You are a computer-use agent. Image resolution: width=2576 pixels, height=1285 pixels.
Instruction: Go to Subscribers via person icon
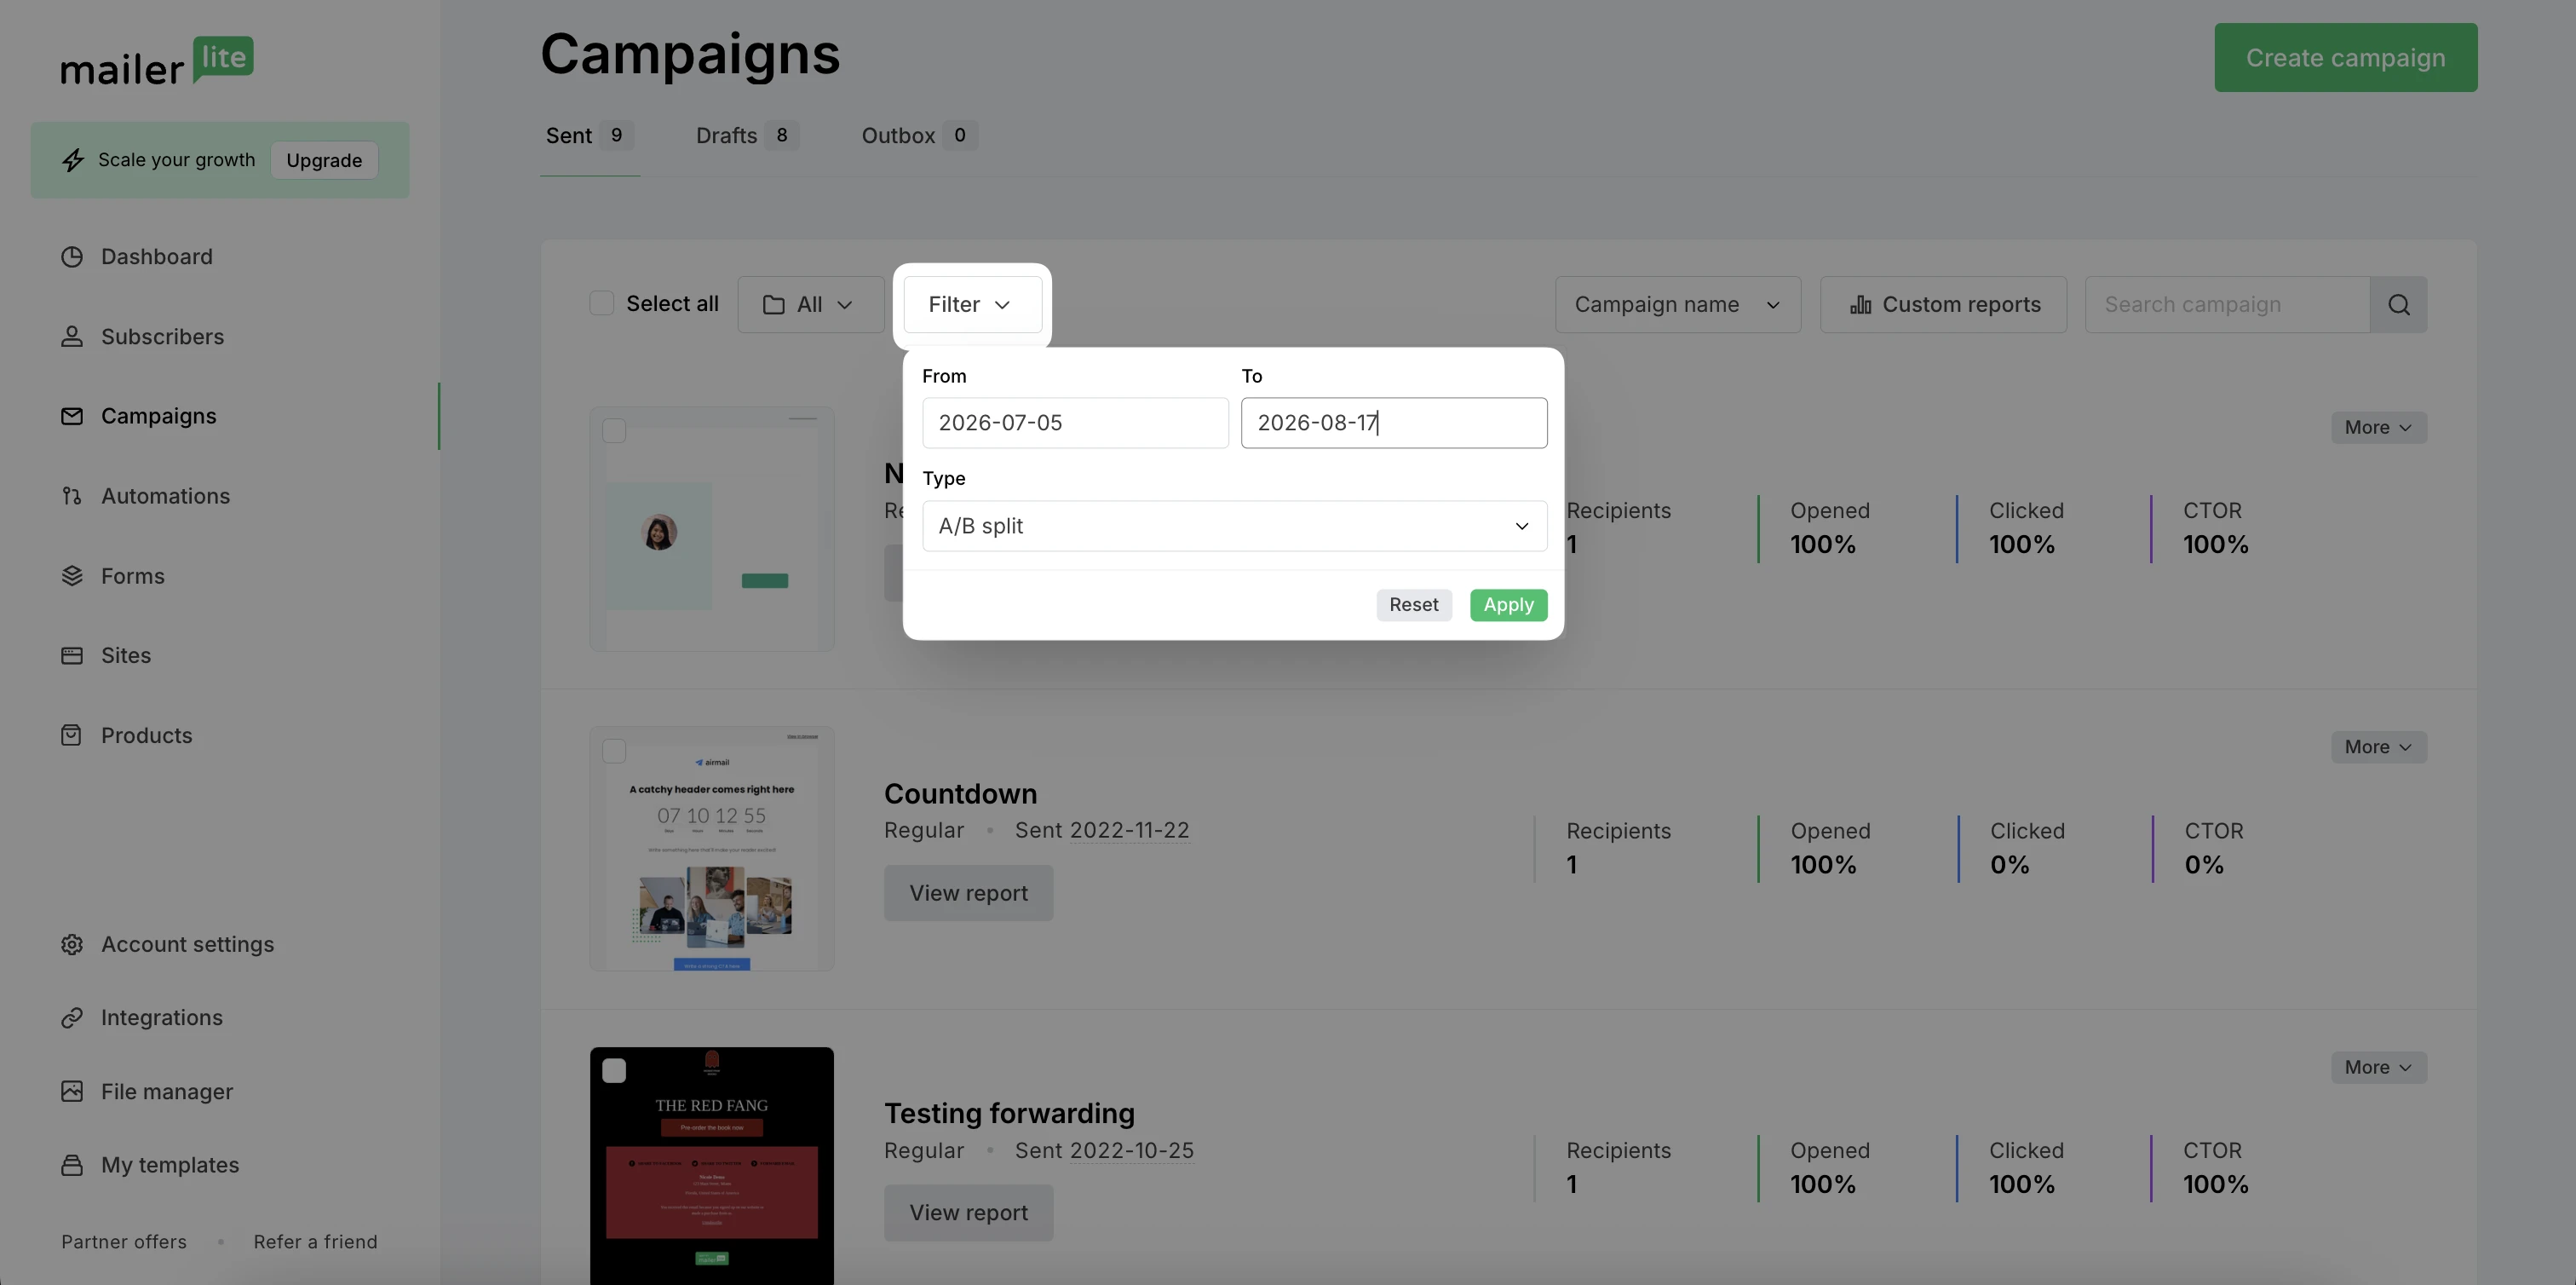point(72,337)
